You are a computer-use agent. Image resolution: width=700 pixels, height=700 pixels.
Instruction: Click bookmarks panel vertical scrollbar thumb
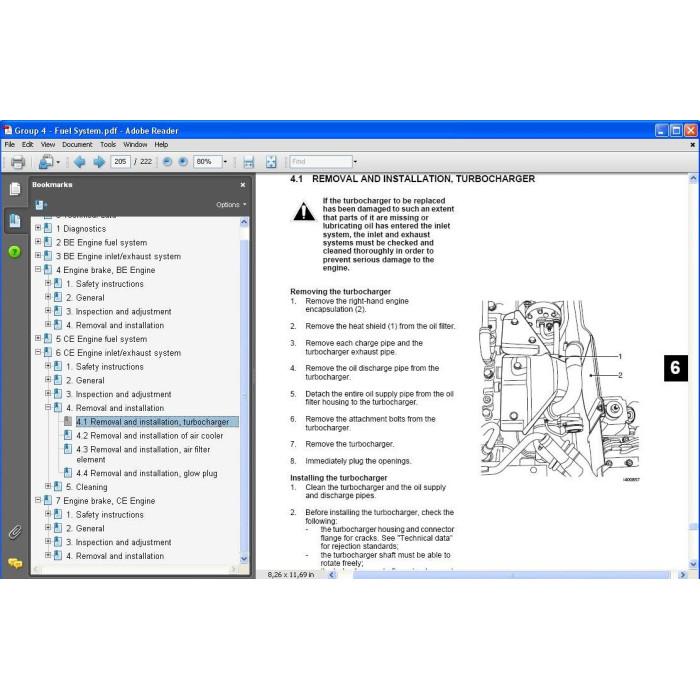point(244,395)
